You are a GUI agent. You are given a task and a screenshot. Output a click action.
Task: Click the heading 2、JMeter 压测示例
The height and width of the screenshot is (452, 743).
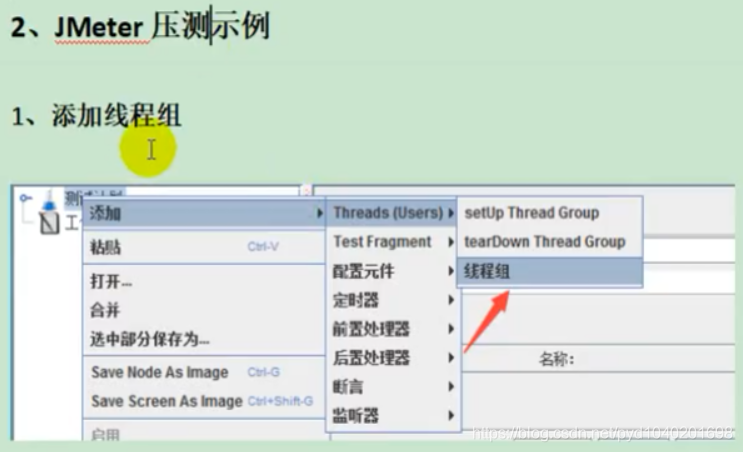click(x=140, y=26)
